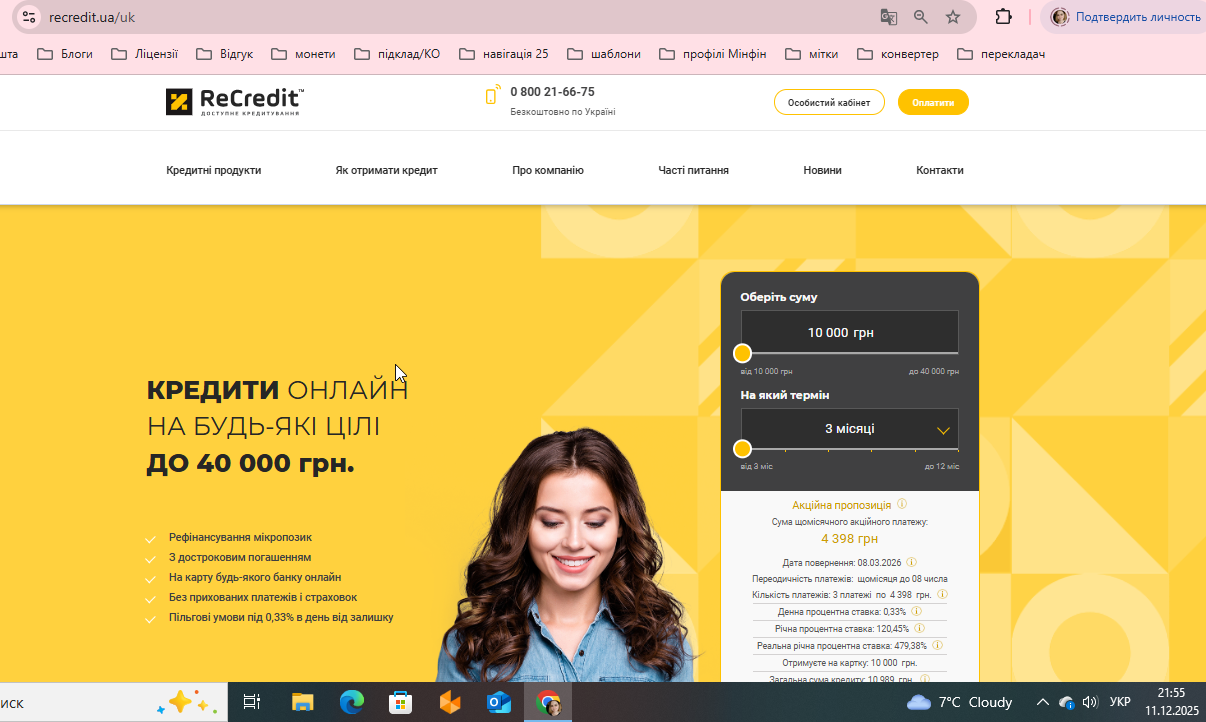Image resolution: width=1206 pixels, height=722 pixels.
Task: Click the Особистий кабінет button
Action: [829, 102]
